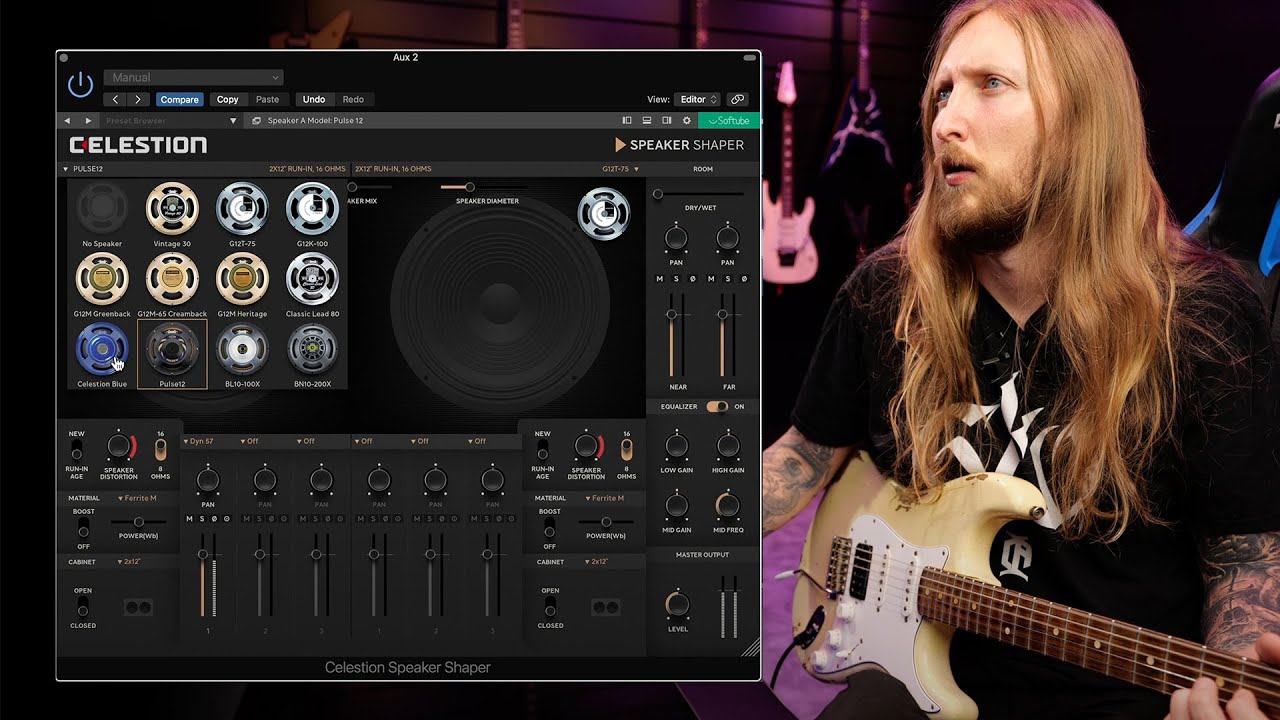
Task: Open right speaker Ferrite M material dropdown
Action: pos(603,498)
